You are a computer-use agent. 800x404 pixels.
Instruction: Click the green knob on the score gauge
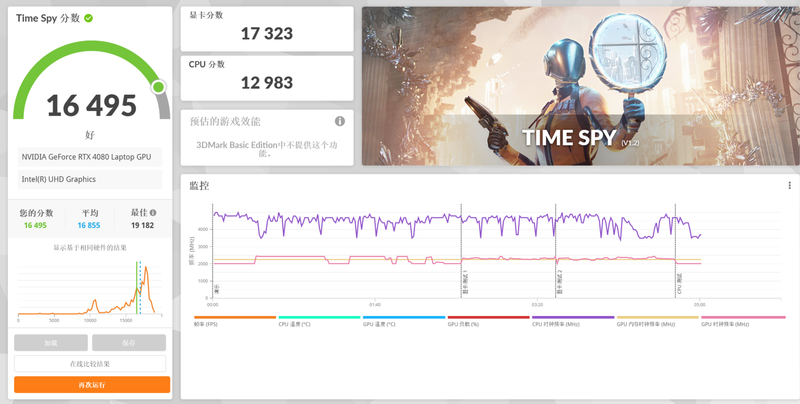[x=159, y=87]
